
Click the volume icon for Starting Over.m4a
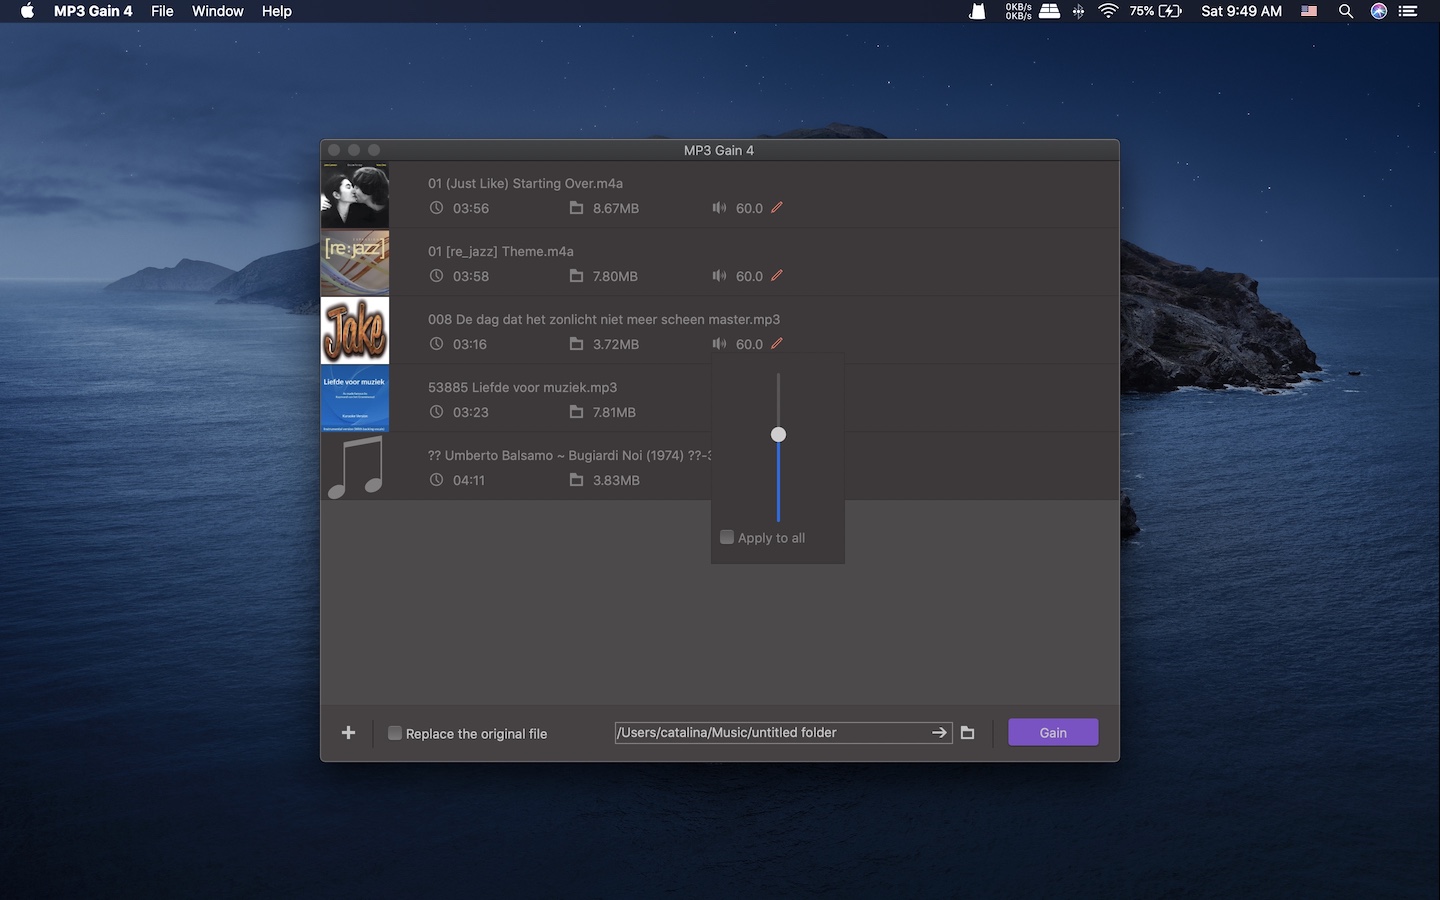point(719,208)
